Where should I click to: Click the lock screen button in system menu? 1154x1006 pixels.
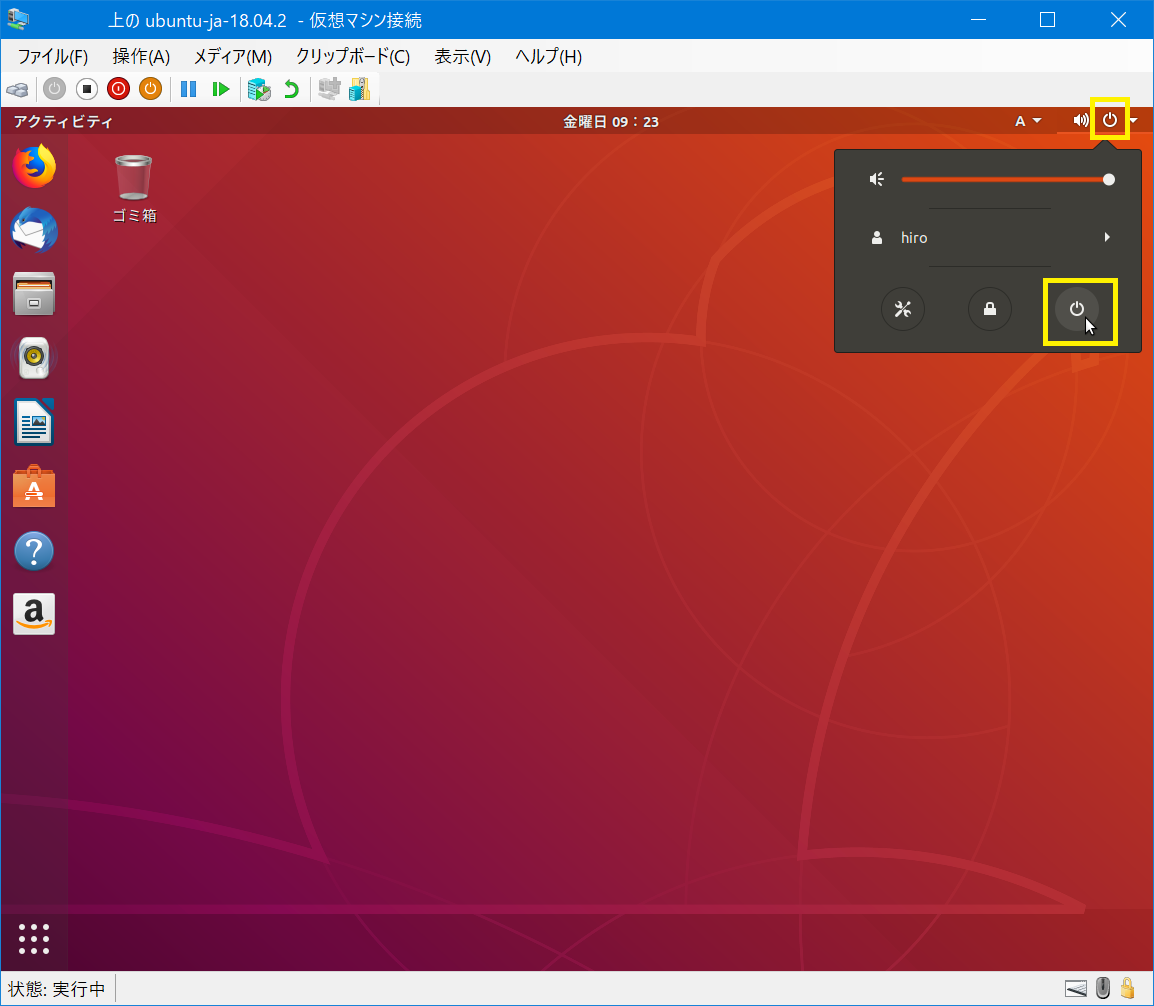(x=989, y=309)
